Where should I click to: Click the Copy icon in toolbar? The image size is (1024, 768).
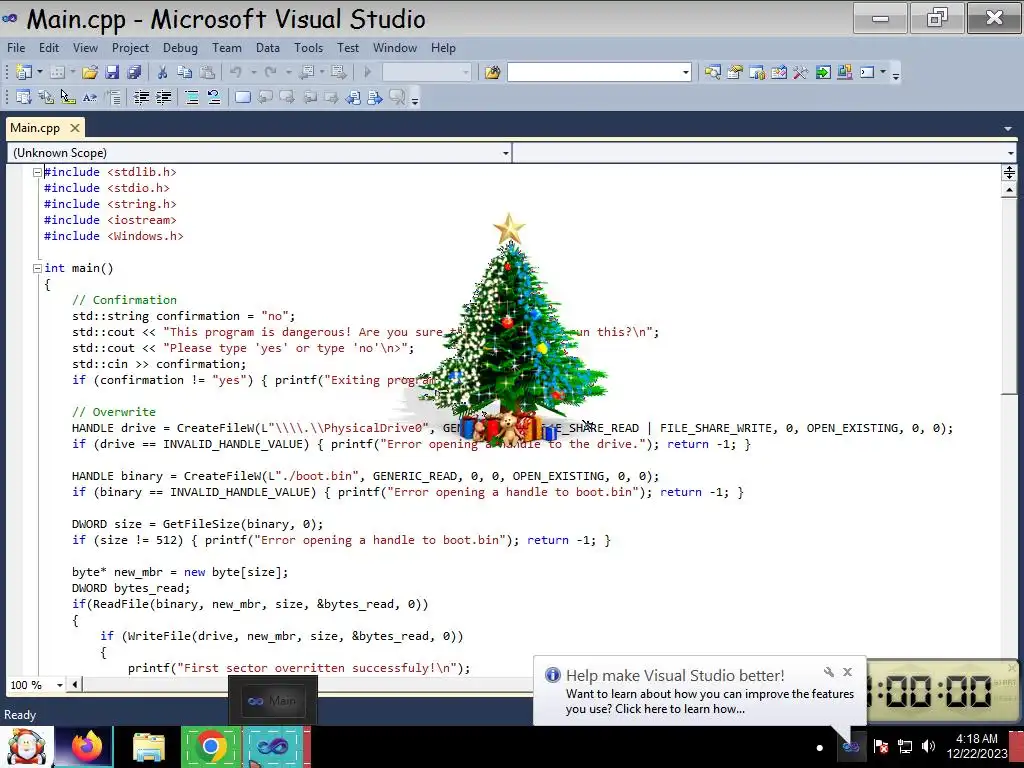pyautogui.click(x=184, y=72)
